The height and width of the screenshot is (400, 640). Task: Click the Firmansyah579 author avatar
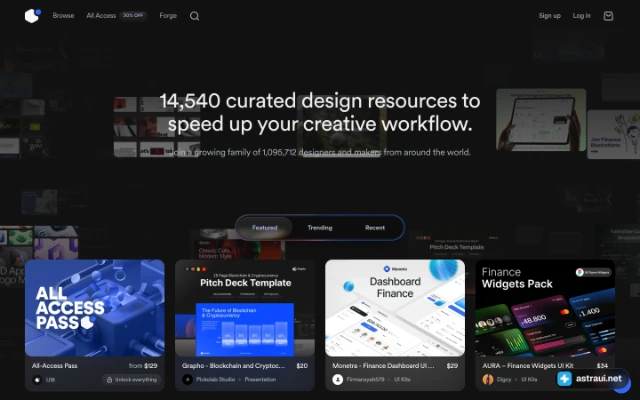pos(338,380)
